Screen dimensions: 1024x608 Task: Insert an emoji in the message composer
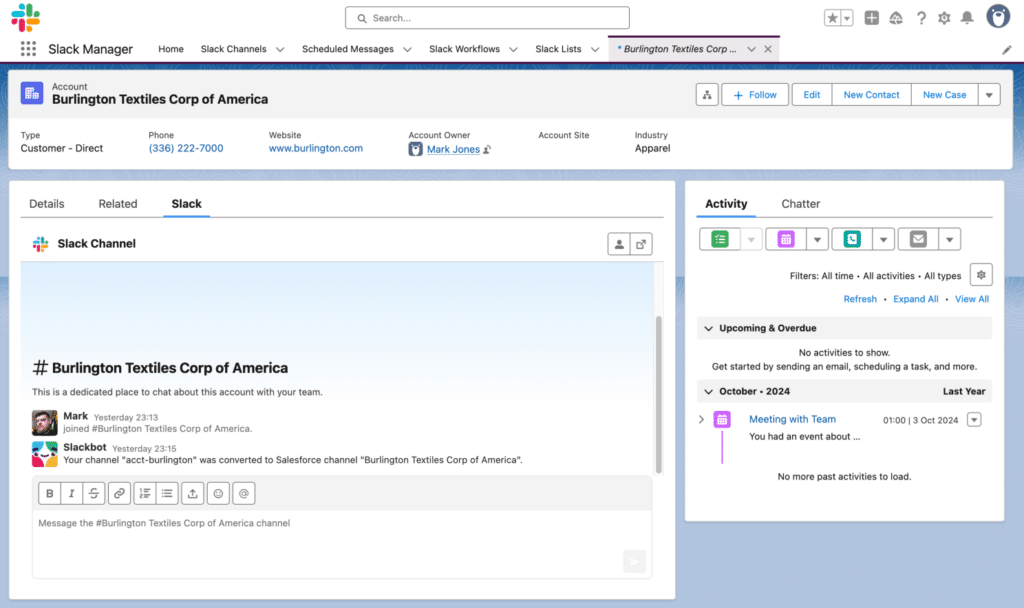(218, 494)
